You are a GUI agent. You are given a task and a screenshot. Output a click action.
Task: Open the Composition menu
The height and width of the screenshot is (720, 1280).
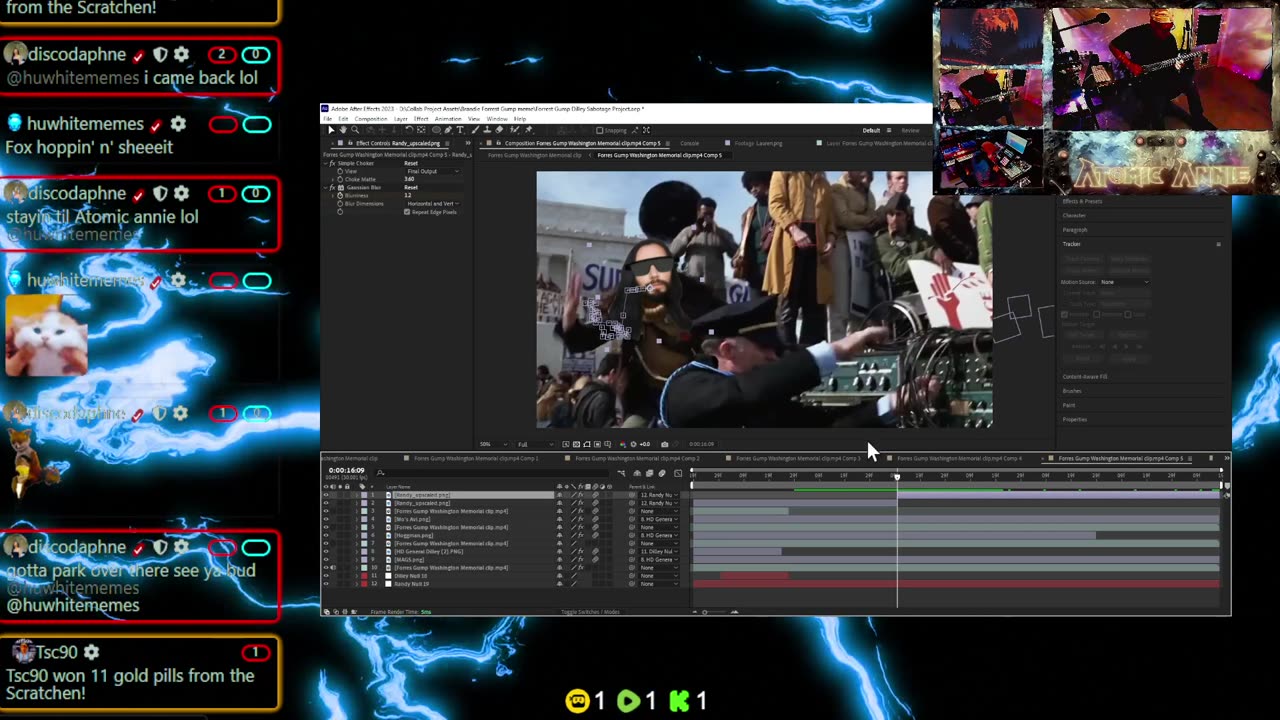(x=371, y=119)
